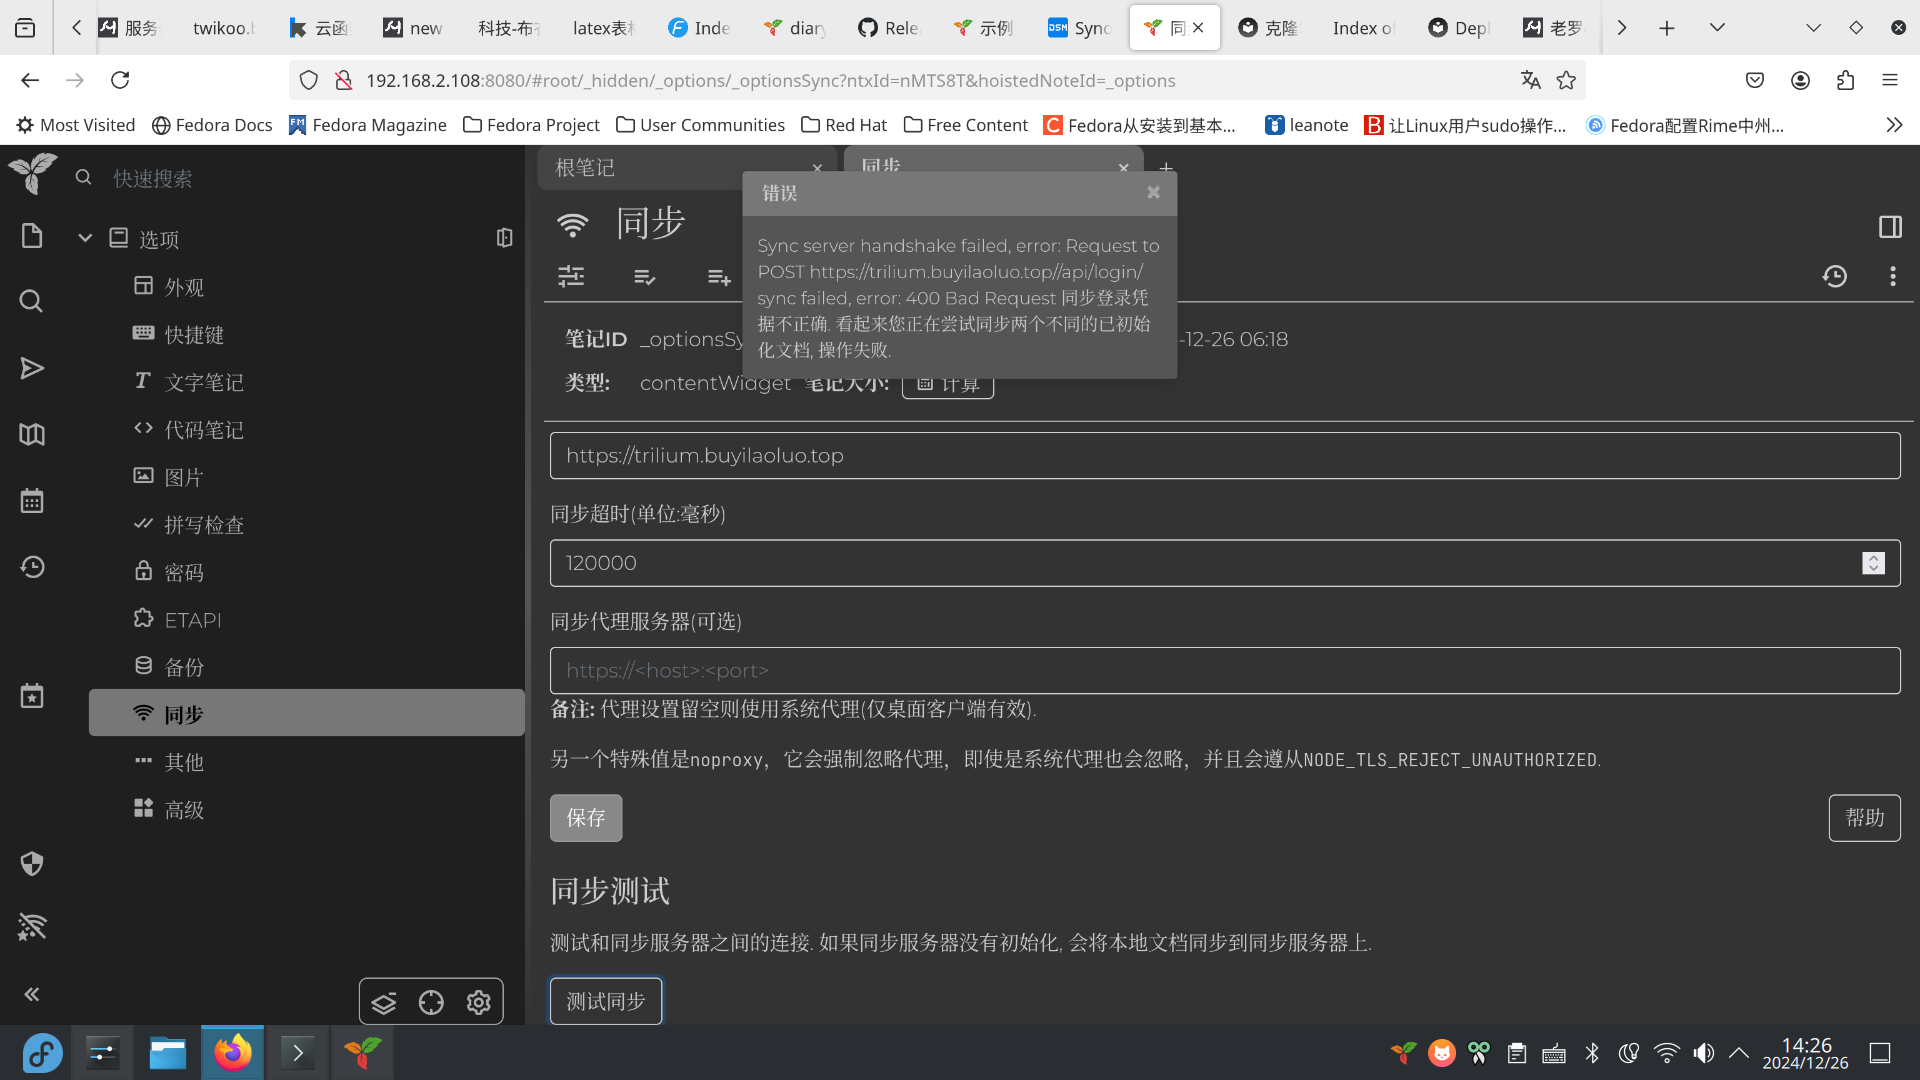Open the inherited attributes list icon

point(719,277)
